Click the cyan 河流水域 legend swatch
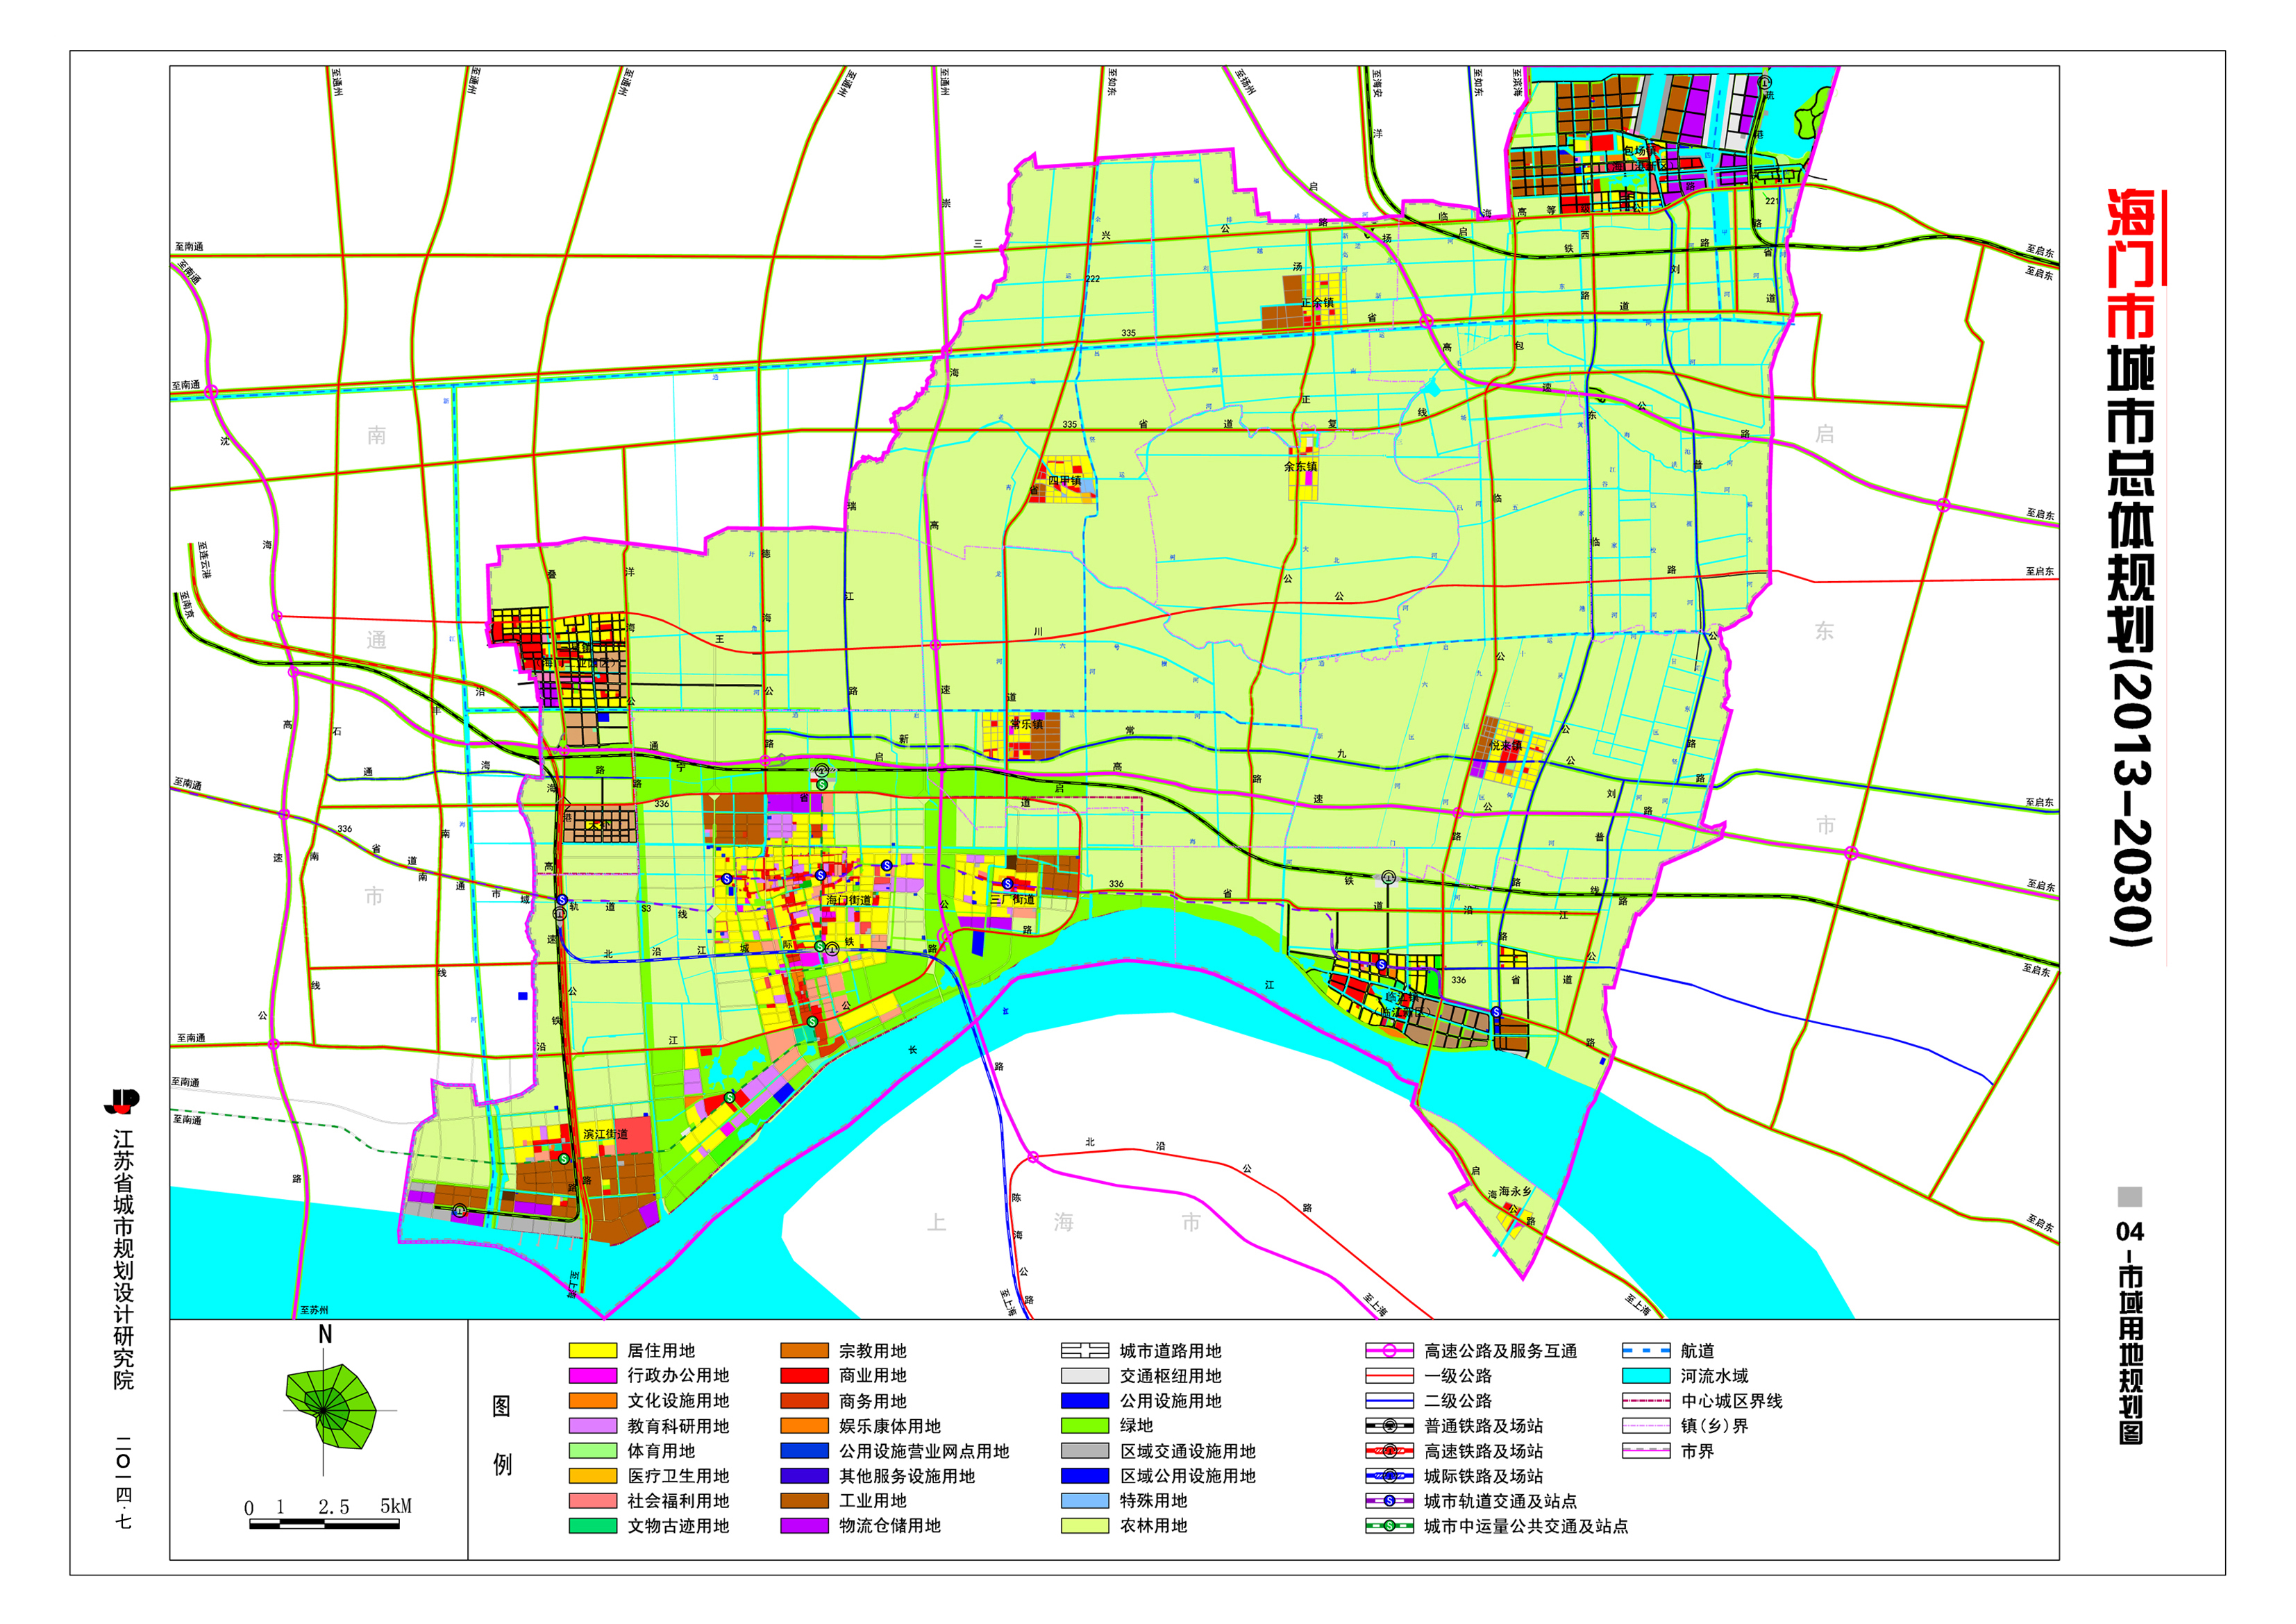The height and width of the screenshot is (1624, 2296). point(1646,1376)
